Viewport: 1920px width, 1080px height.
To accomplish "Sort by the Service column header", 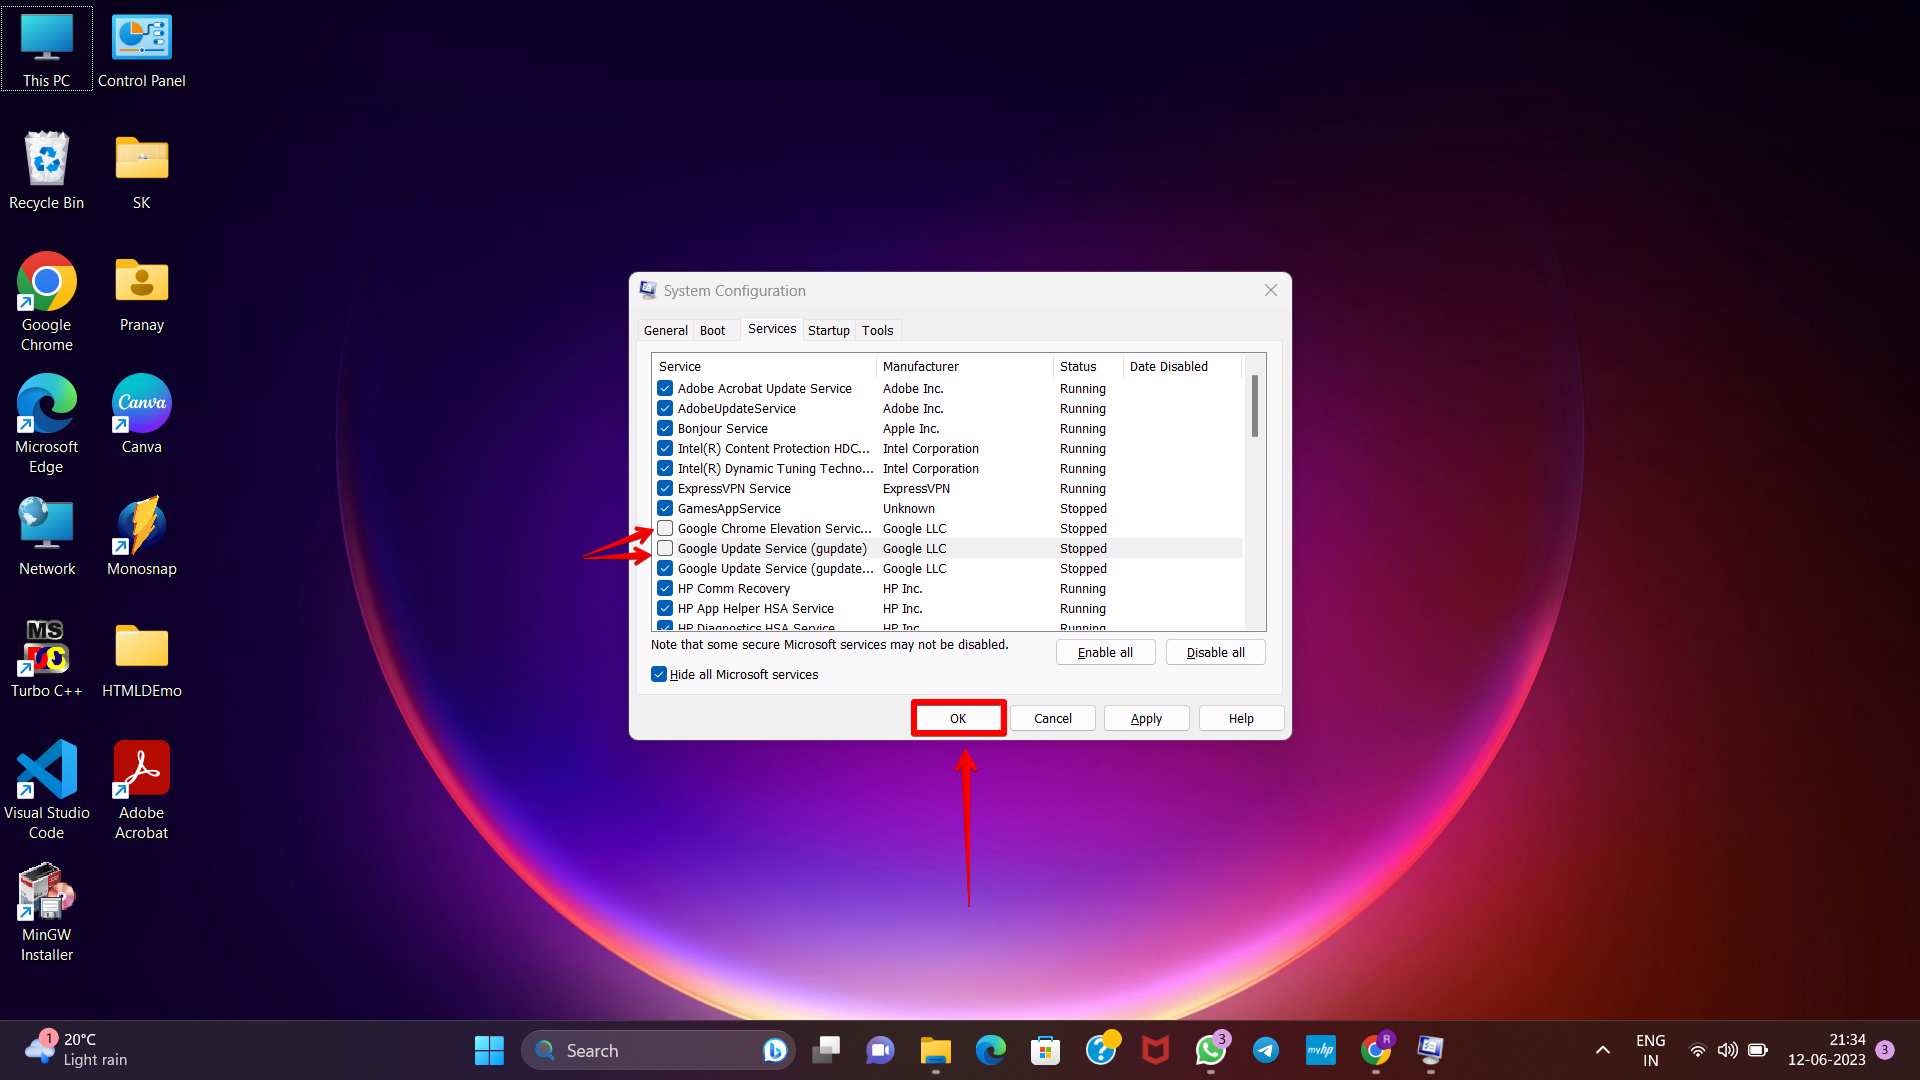I will (764, 366).
